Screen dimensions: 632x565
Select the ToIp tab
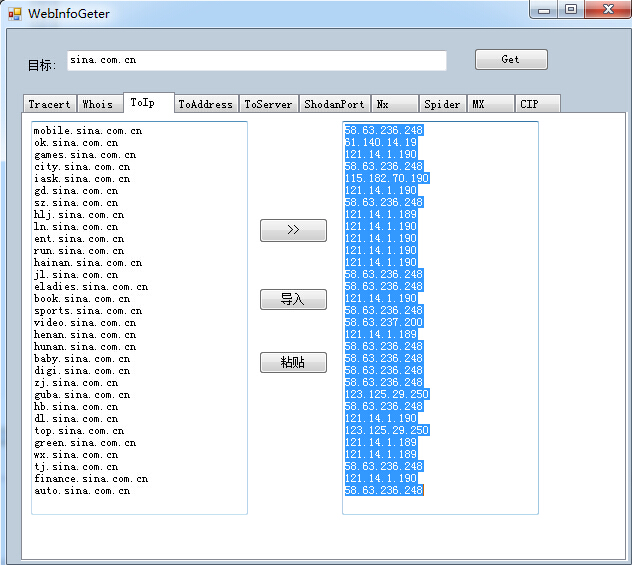pos(149,103)
